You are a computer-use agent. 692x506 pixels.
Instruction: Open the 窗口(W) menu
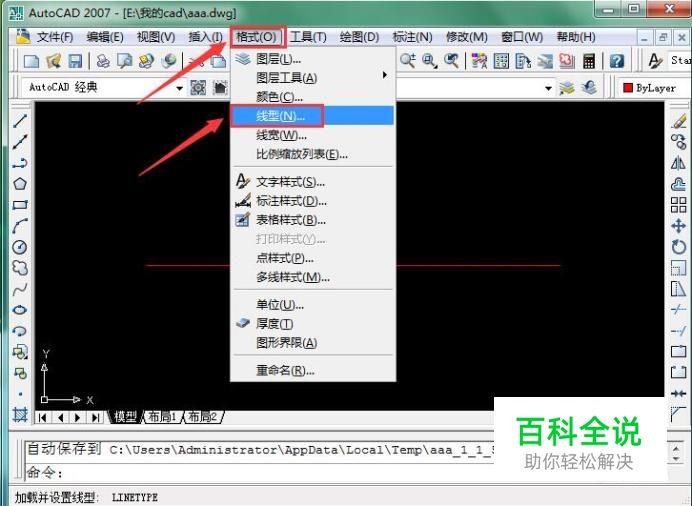pos(522,37)
